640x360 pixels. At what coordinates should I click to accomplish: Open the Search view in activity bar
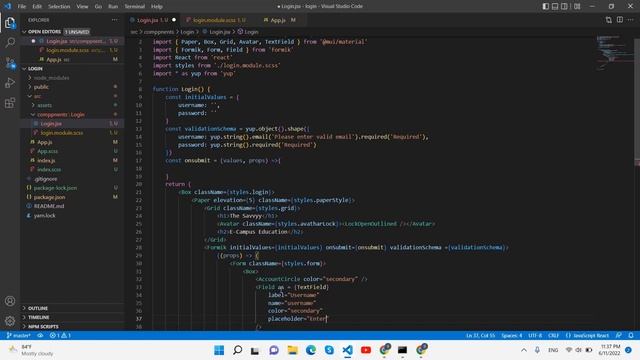click(10, 42)
